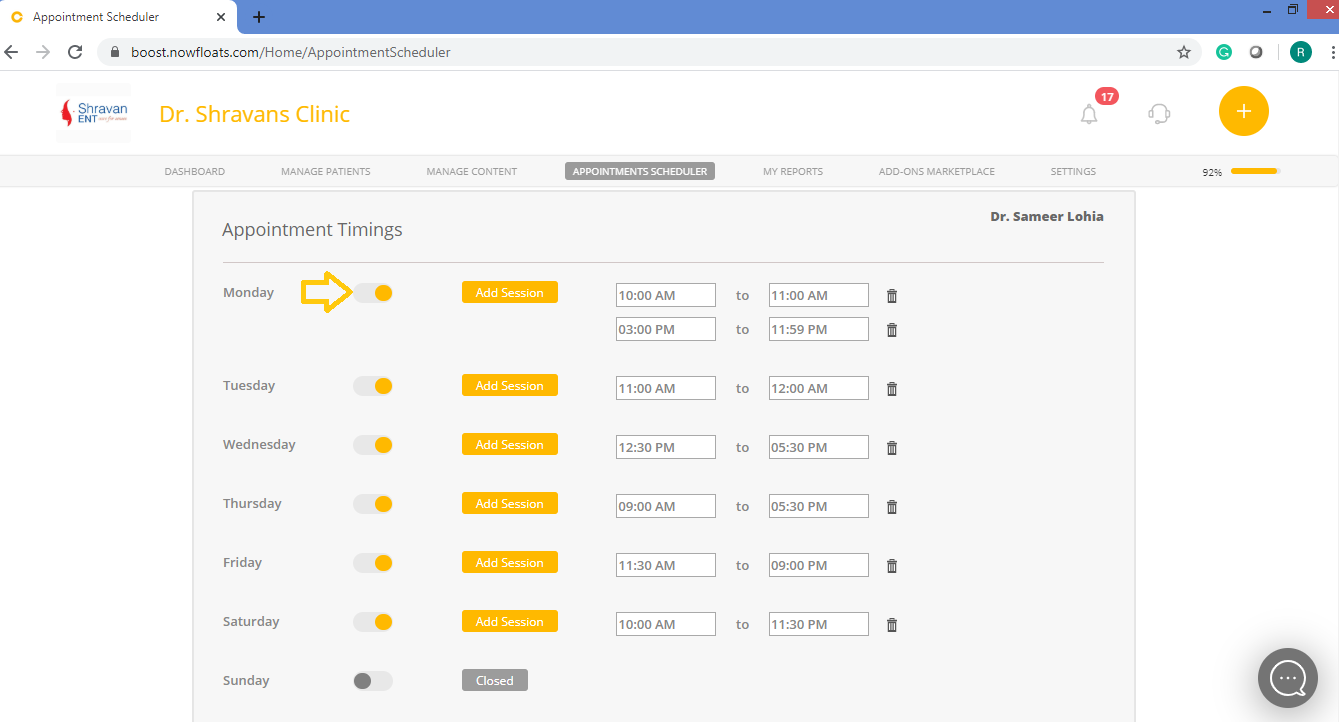Remove Tuesday session using trash icon

(892, 389)
